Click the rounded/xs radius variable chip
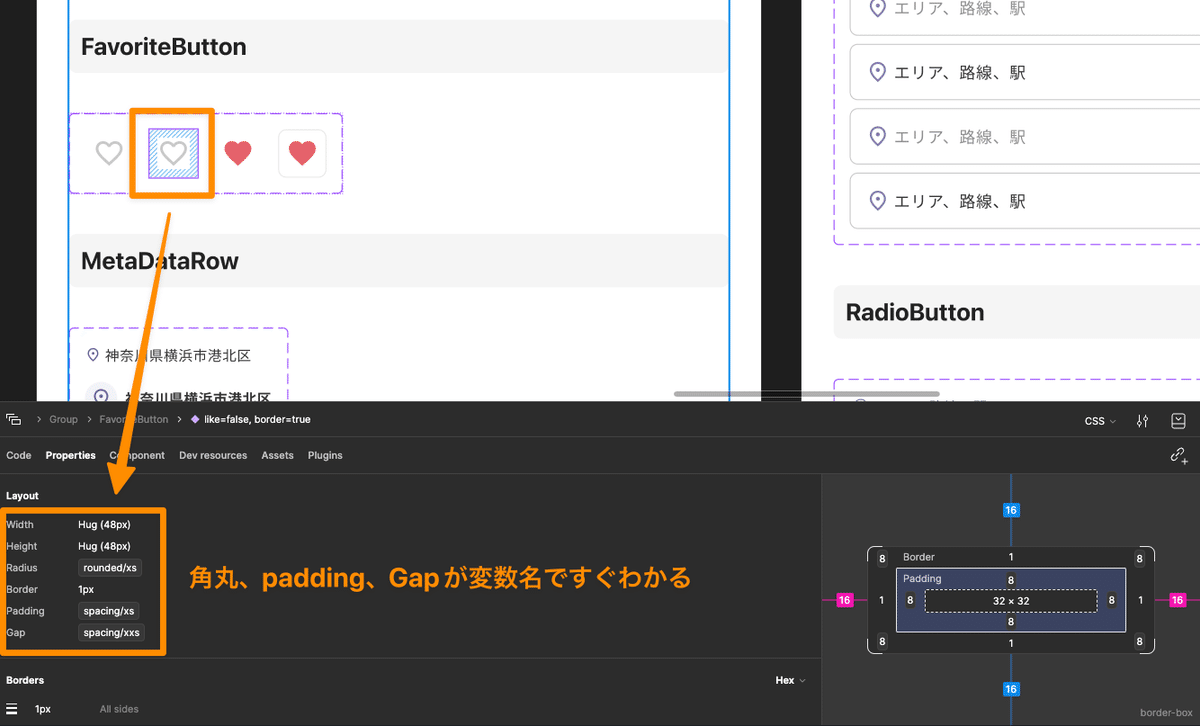This screenshot has width=1200, height=726. click(x=110, y=568)
